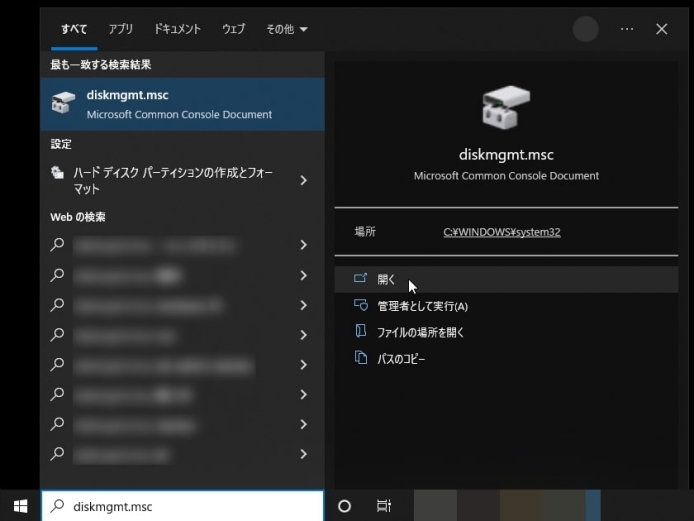Click the open file location folder icon
The height and width of the screenshot is (521, 694).
(x=361, y=331)
